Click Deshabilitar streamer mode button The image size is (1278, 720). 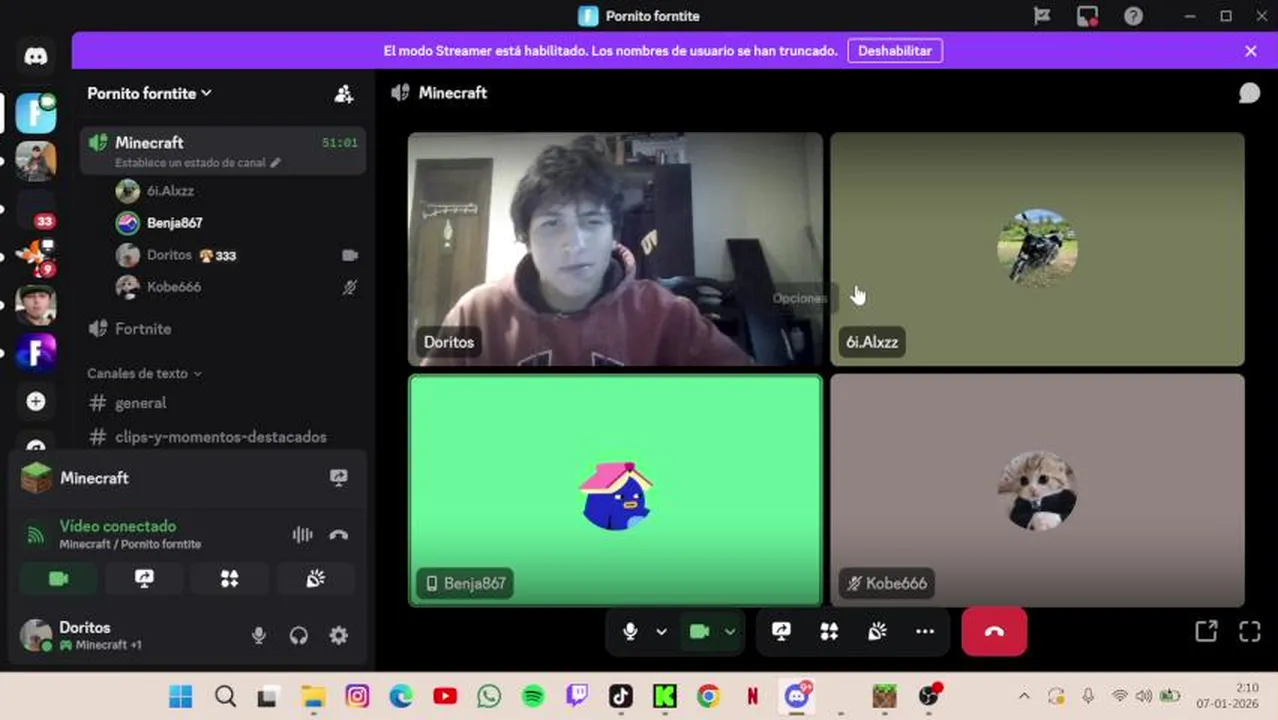(x=895, y=51)
